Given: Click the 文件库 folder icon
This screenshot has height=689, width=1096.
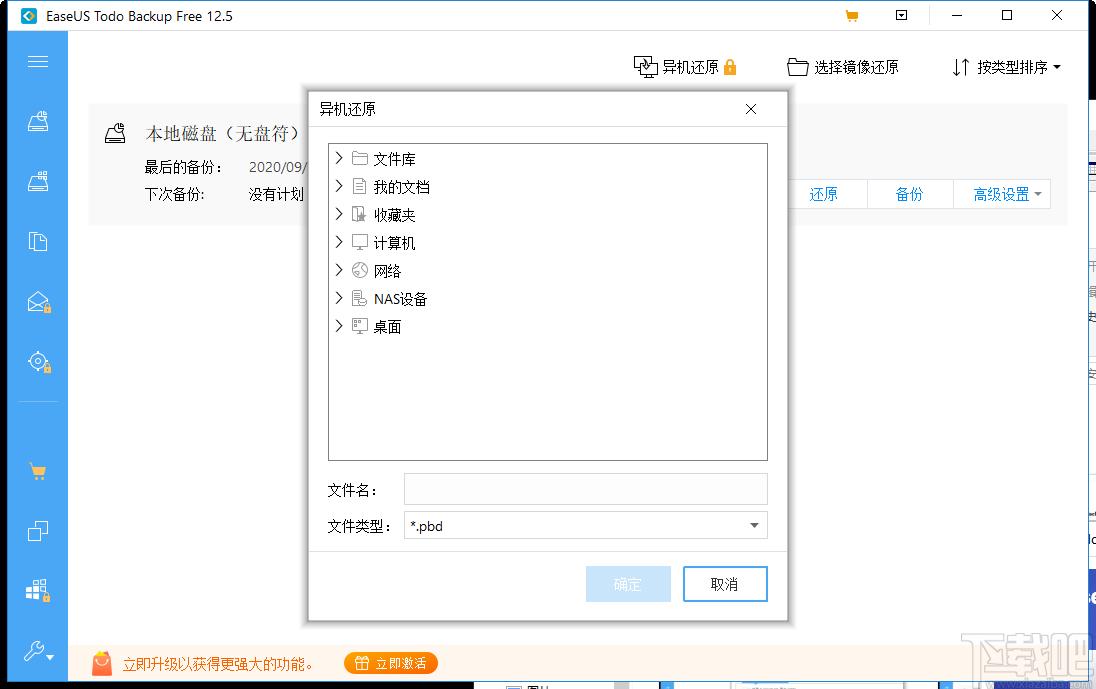Looking at the screenshot, I should (360, 159).
